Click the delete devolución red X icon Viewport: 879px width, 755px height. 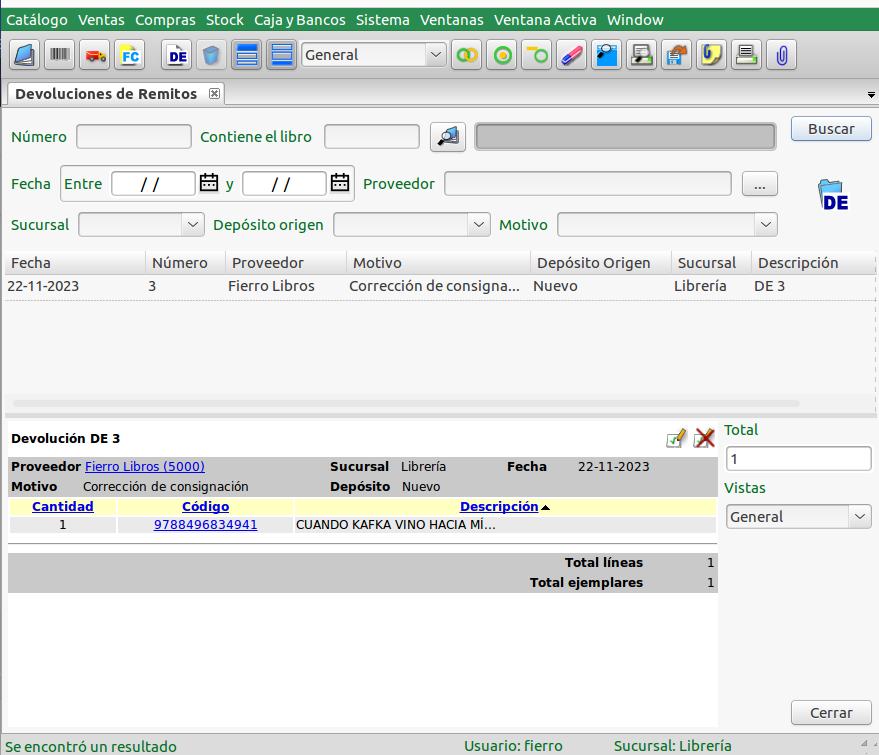click(x=704, y=438)
